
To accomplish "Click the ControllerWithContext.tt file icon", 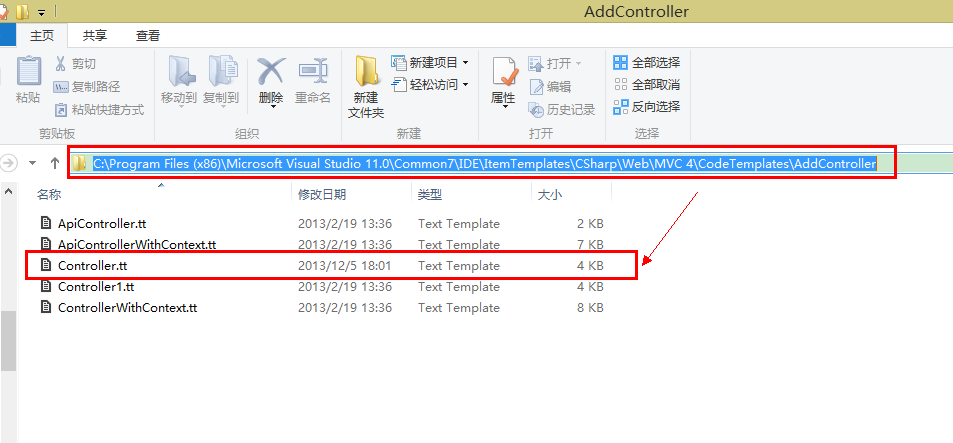I will tap(46, 307).
